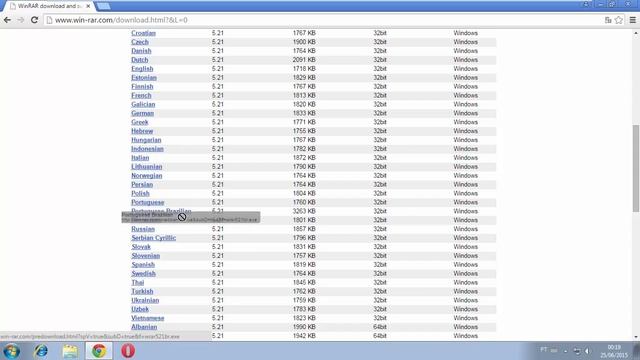Switch to Chrome in the taskbar
Screen dimensions: 640x360
(x=99, y=351)
